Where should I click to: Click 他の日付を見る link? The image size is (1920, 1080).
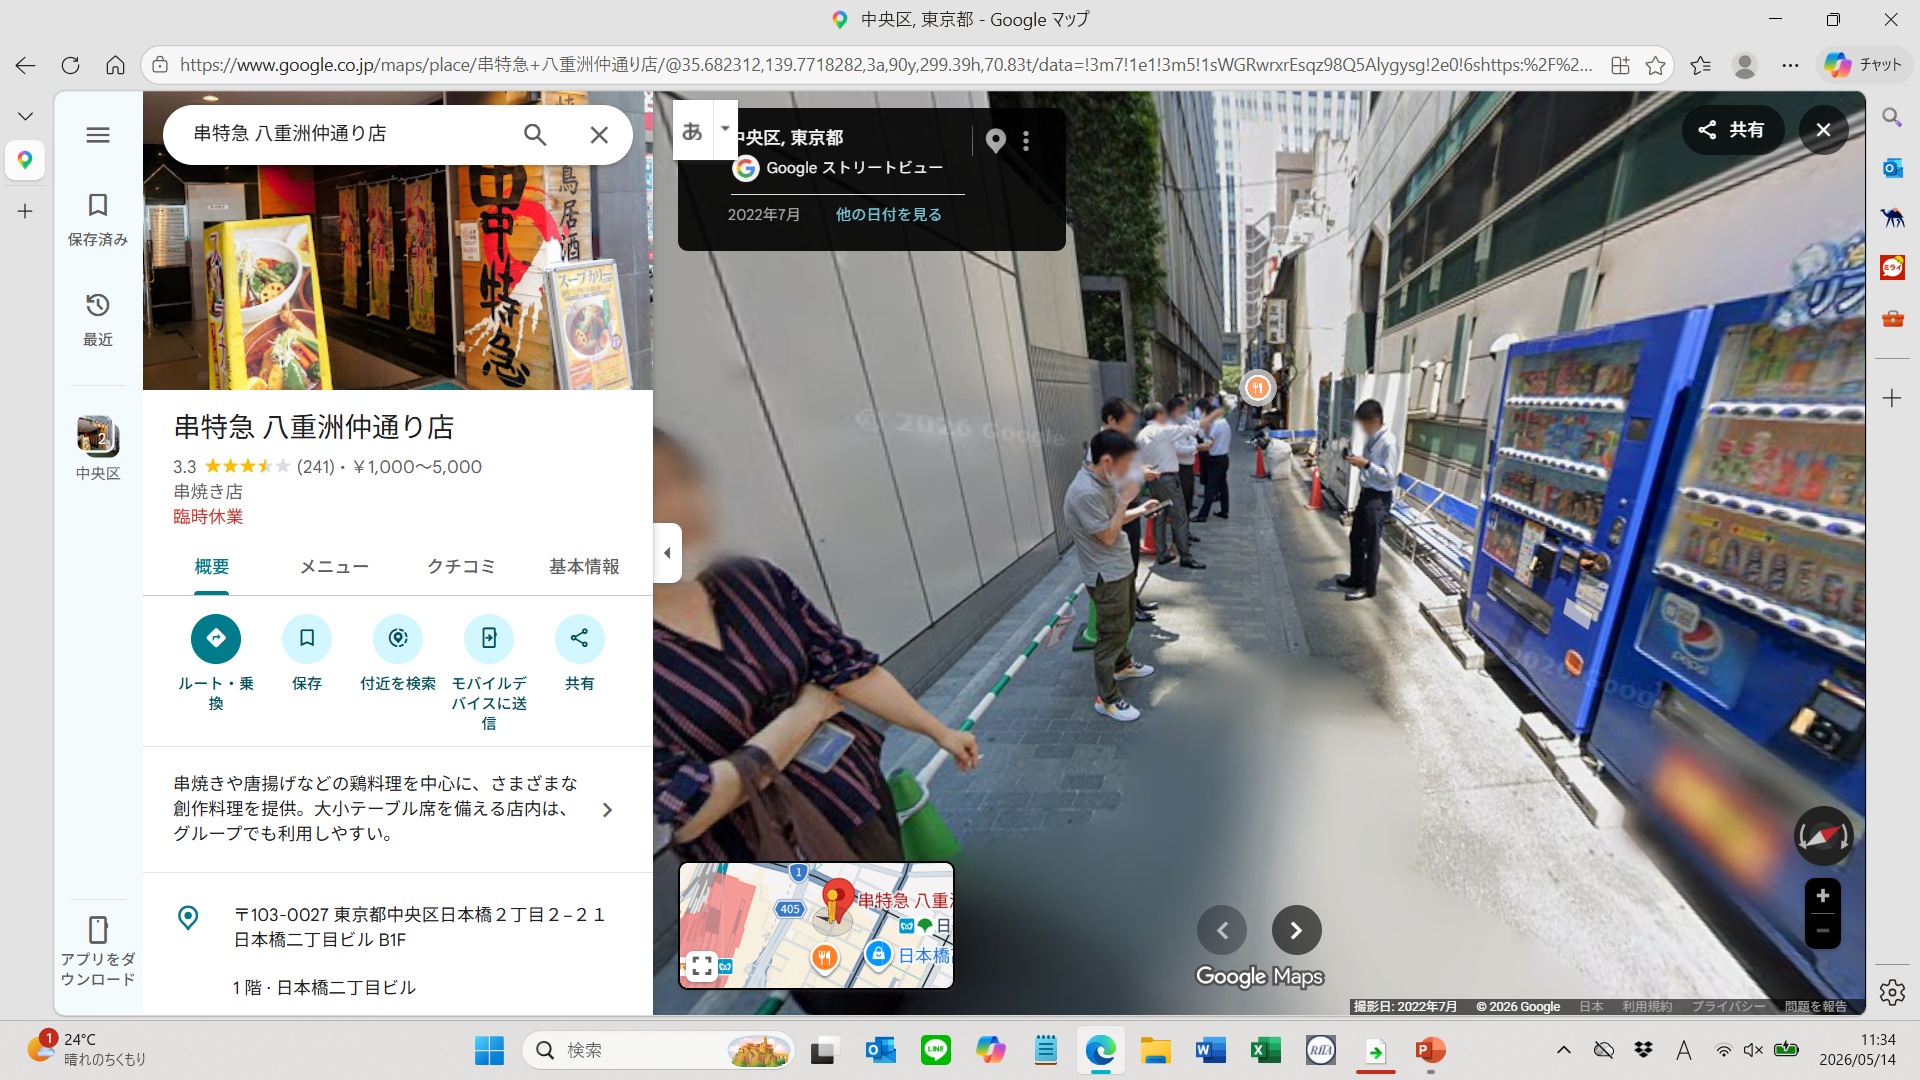point(888,215)
